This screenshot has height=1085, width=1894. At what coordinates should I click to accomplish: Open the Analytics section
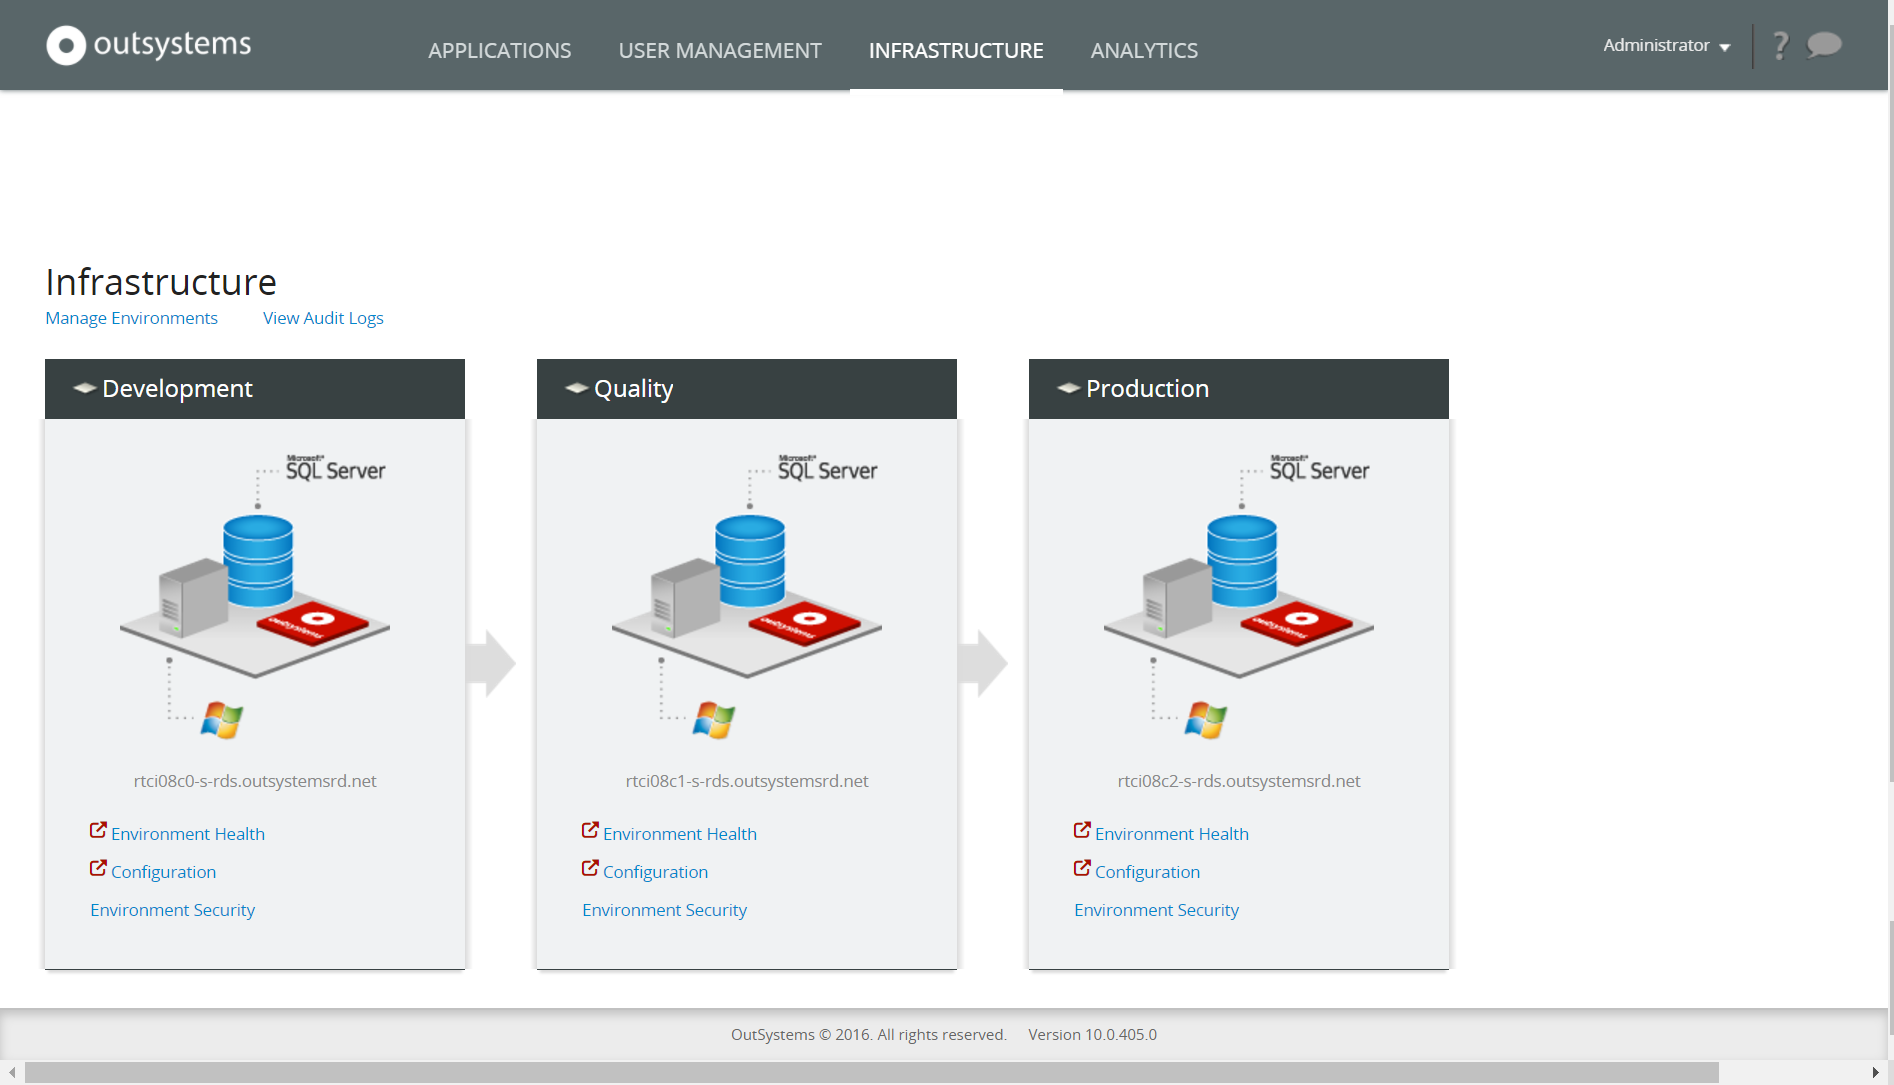[1144, 50]
